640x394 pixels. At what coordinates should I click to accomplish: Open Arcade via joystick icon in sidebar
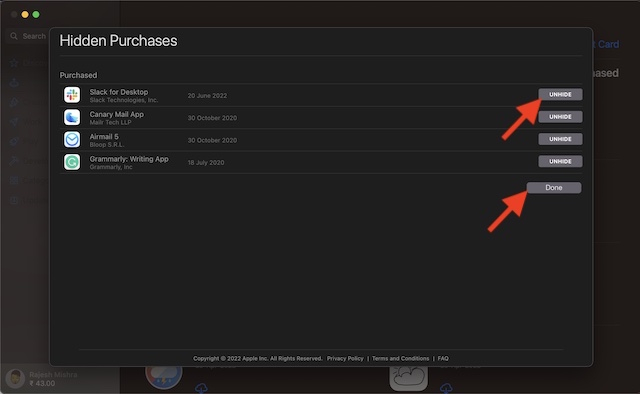(14, 83)
